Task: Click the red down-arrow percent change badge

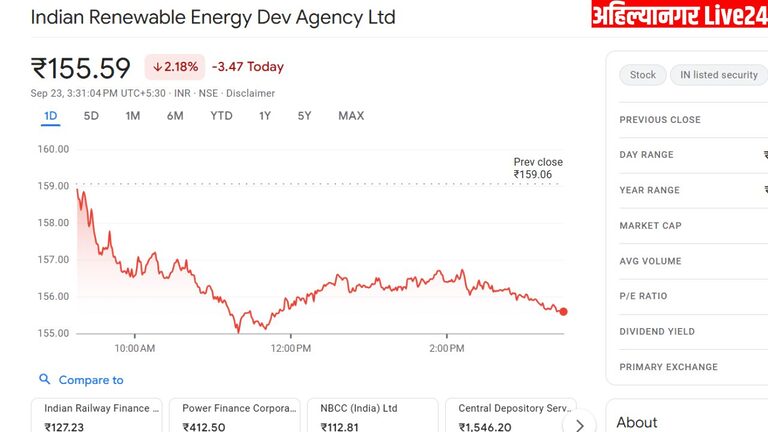Action: [175, 67]
